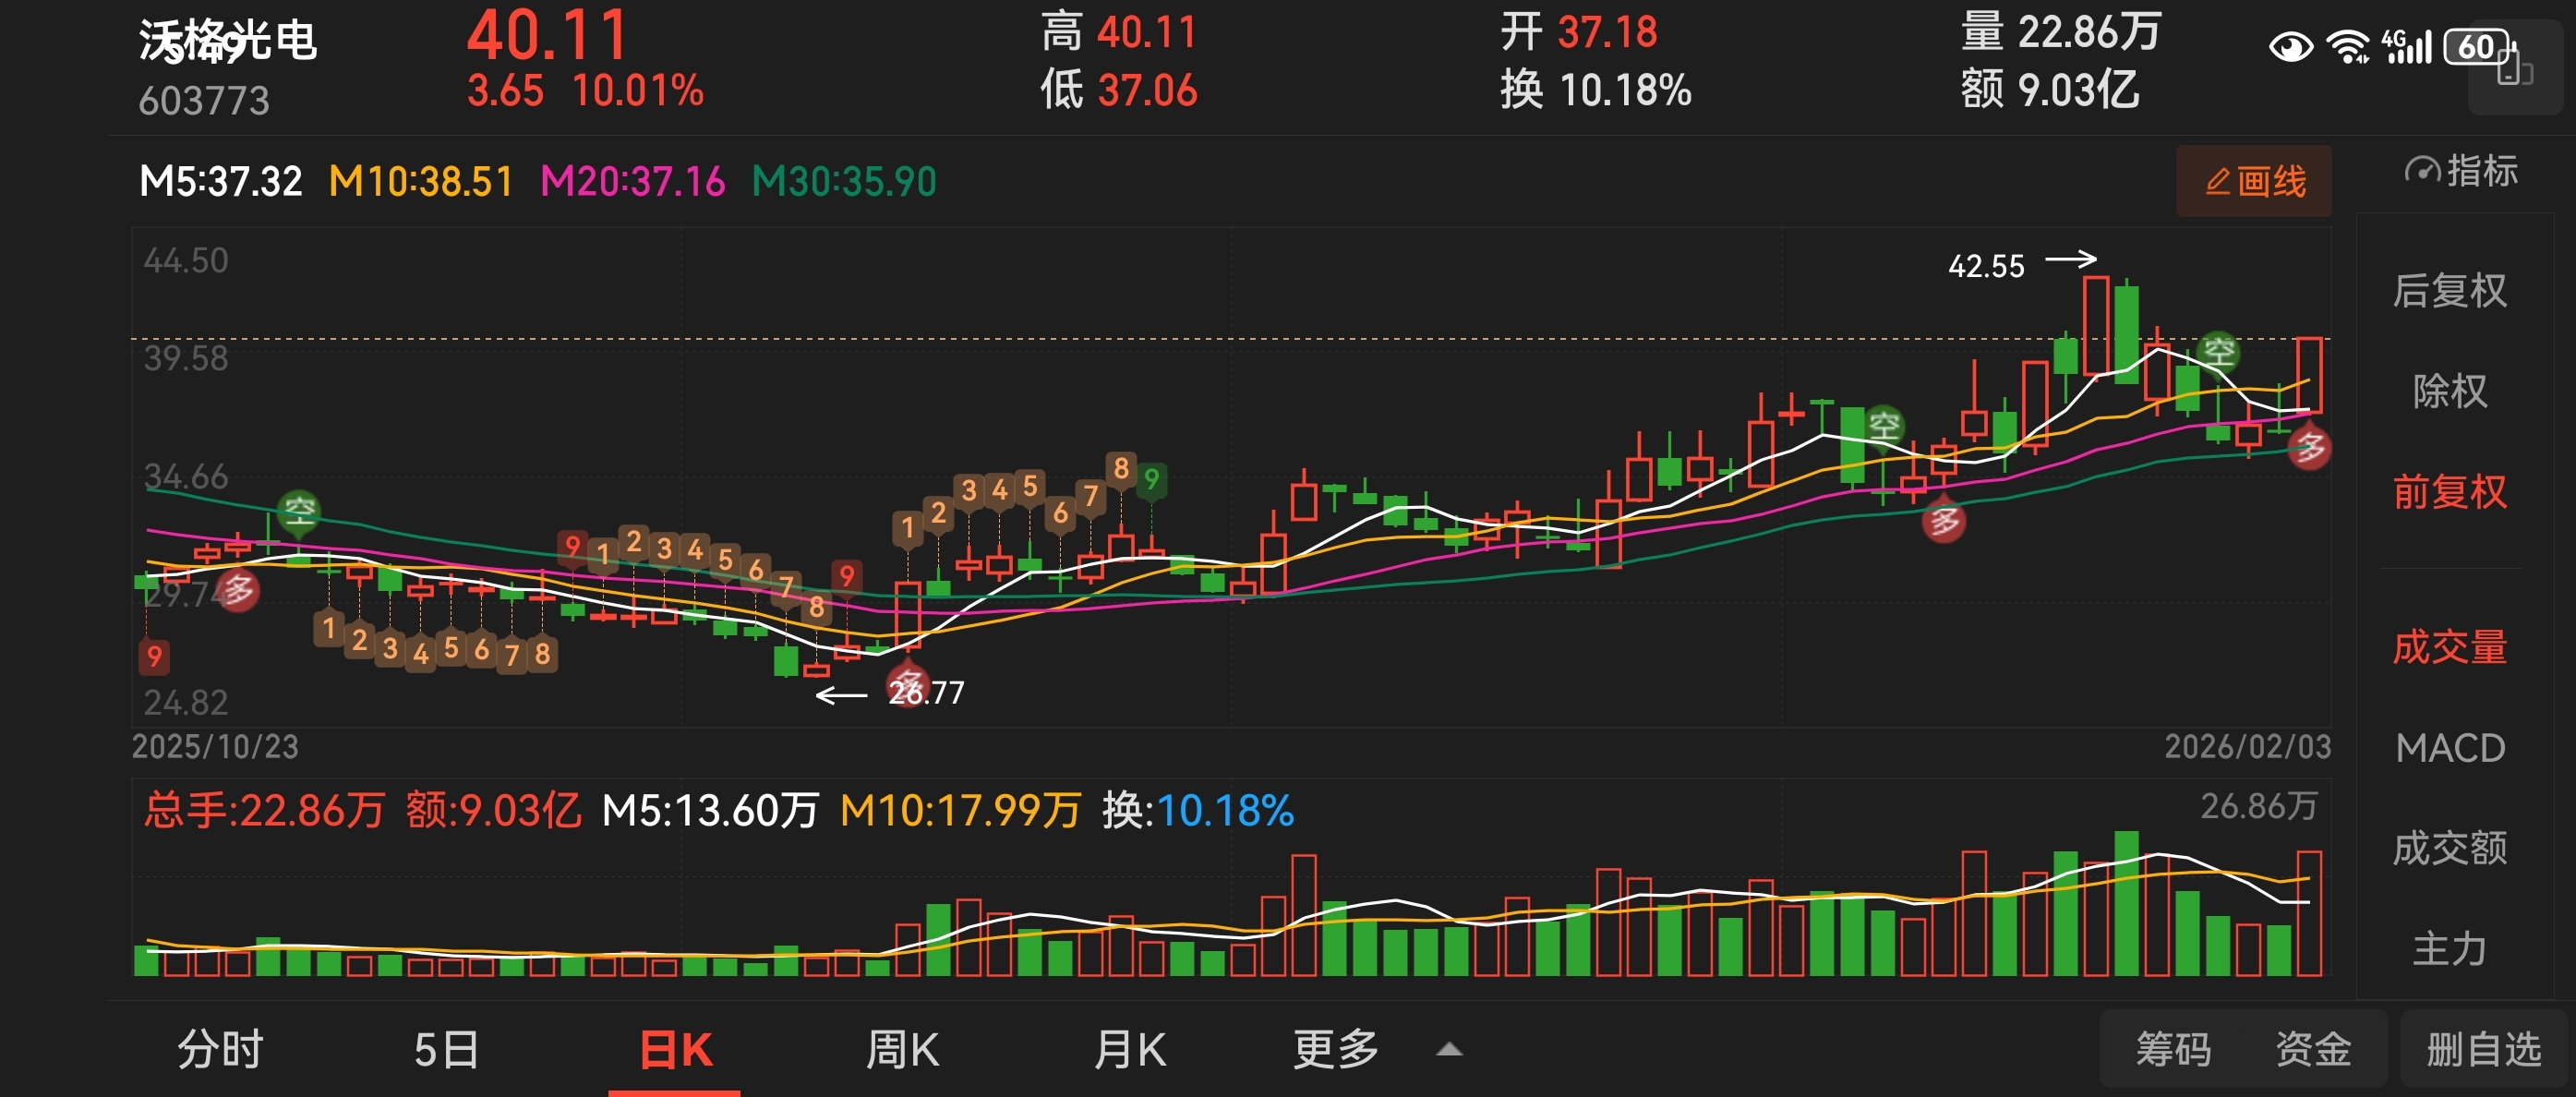Select 除权 adjustment mode
The image size is (2576, 1097).
pyautogui.click(x=2449, y=391)
